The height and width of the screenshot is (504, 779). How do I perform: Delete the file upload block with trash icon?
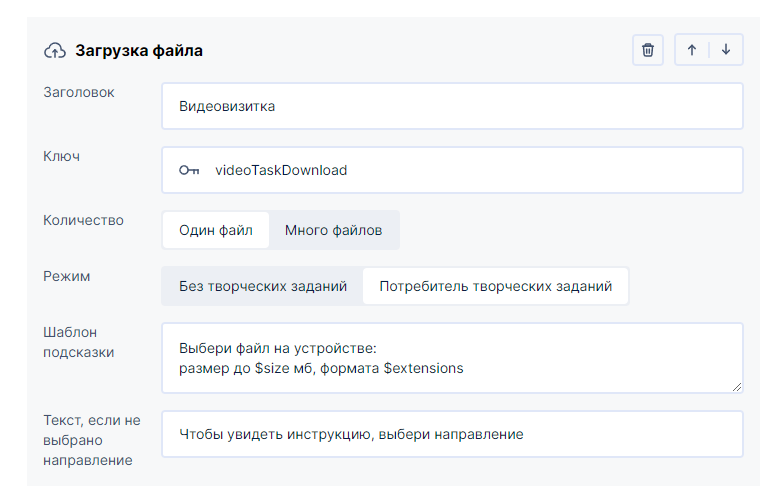647,50
